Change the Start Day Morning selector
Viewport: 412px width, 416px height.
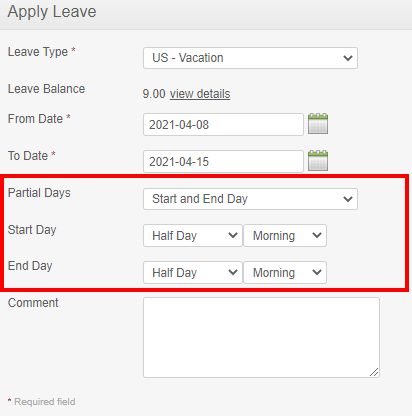tap(285, 236)
